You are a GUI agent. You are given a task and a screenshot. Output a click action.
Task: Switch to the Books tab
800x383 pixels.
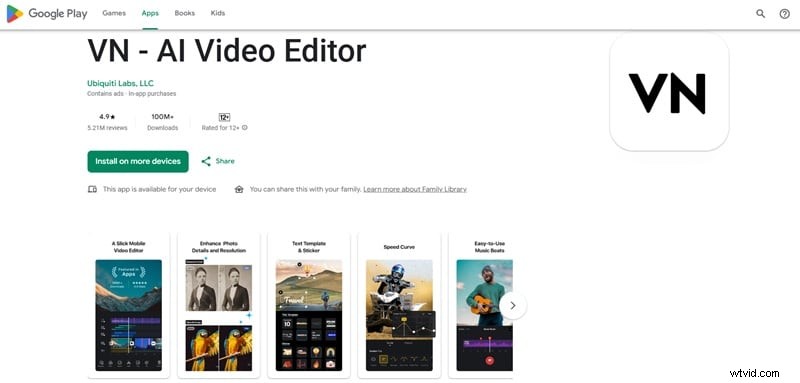pyautogui.click(x=185, y=13)
